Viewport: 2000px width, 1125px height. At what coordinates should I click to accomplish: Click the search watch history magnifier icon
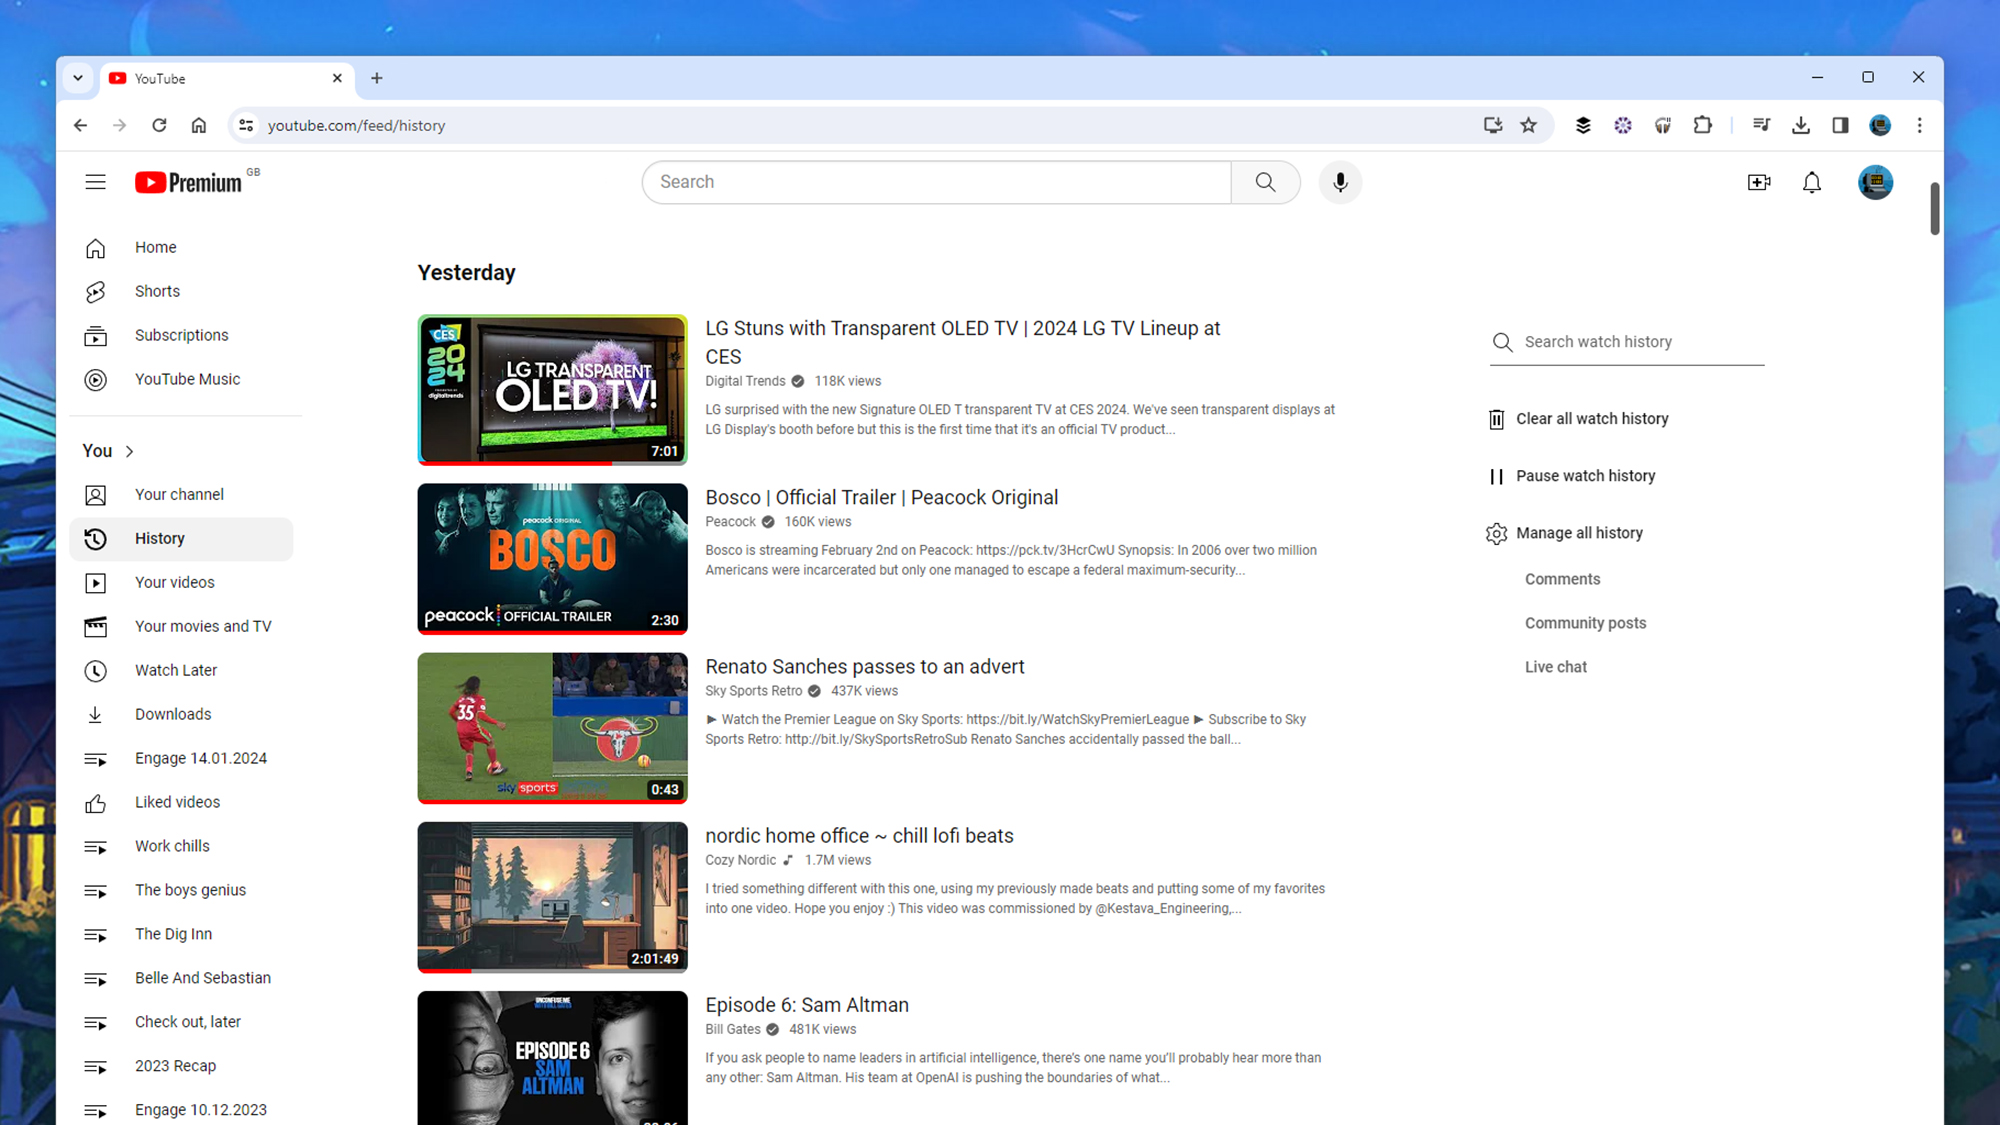tap(1501, 342)
